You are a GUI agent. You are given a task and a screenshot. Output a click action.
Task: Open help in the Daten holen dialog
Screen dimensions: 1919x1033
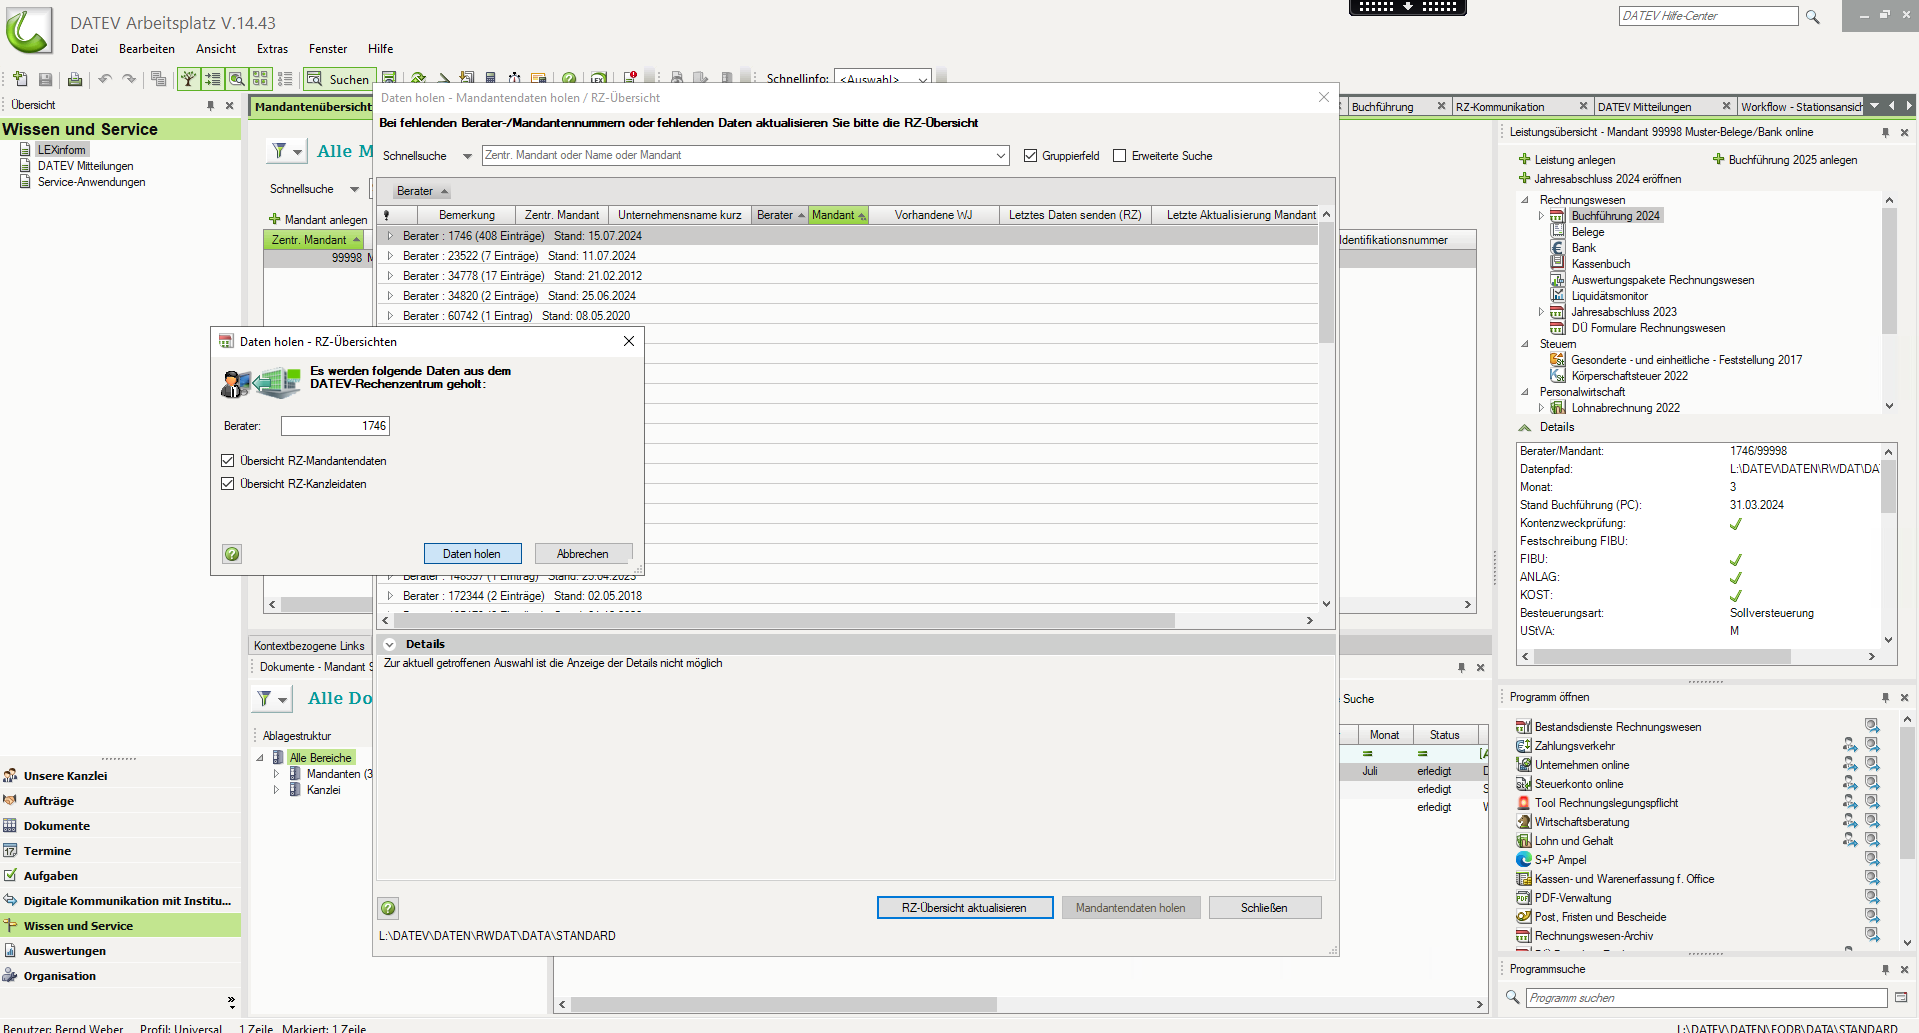pos(232,554)
